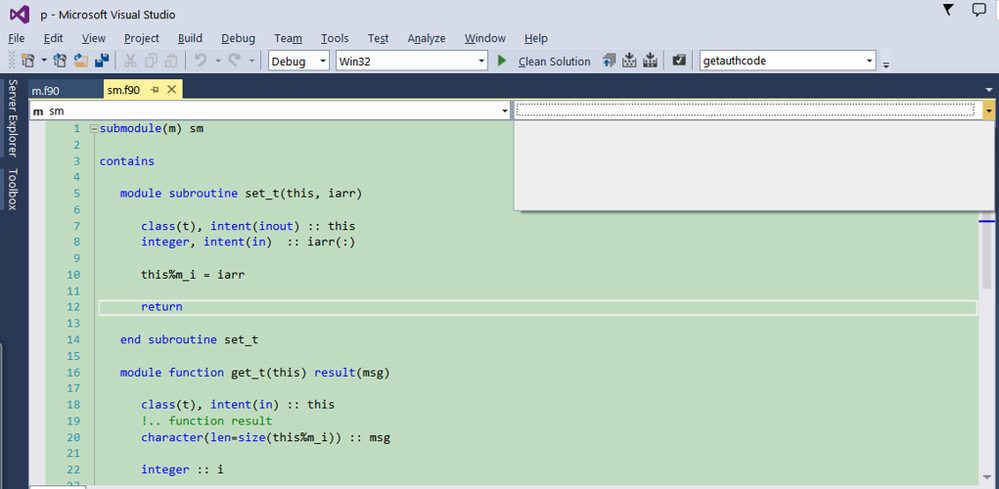Click the Undo arrow icon

[x=201, y=60]
